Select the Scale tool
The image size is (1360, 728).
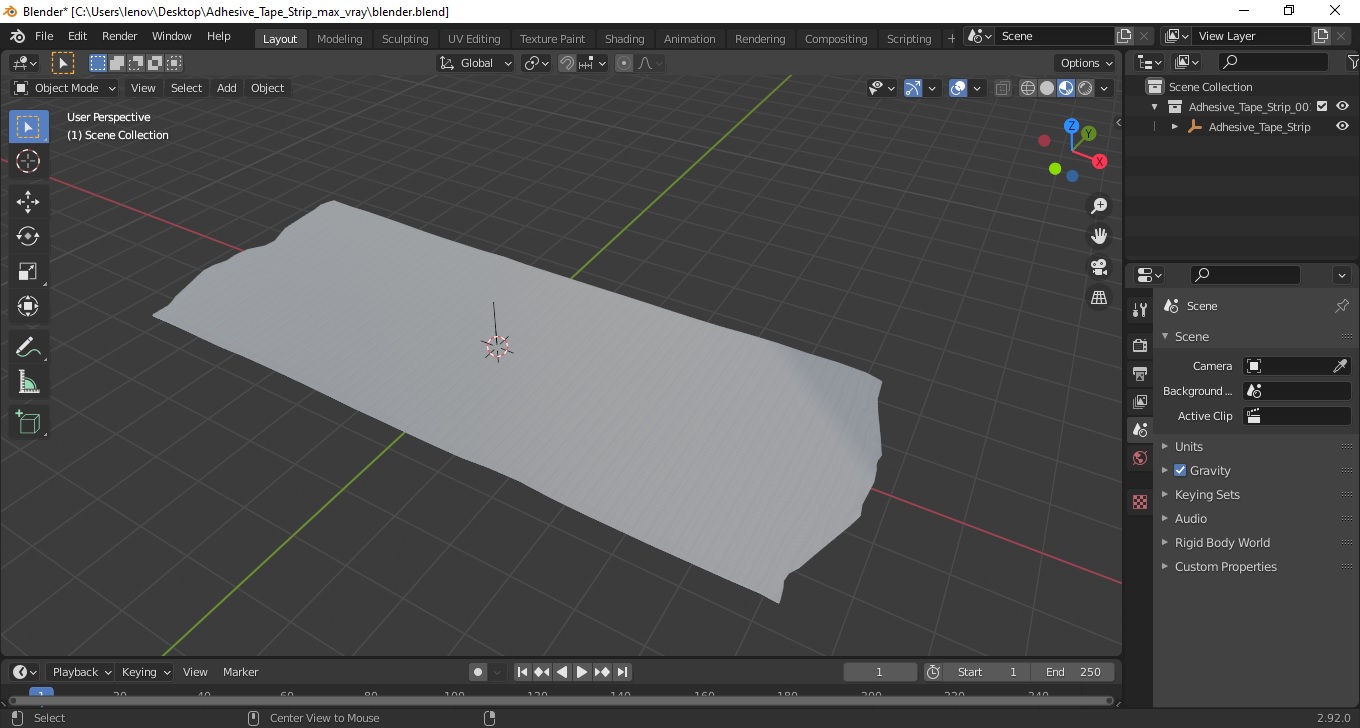click(x=28, y=272)
